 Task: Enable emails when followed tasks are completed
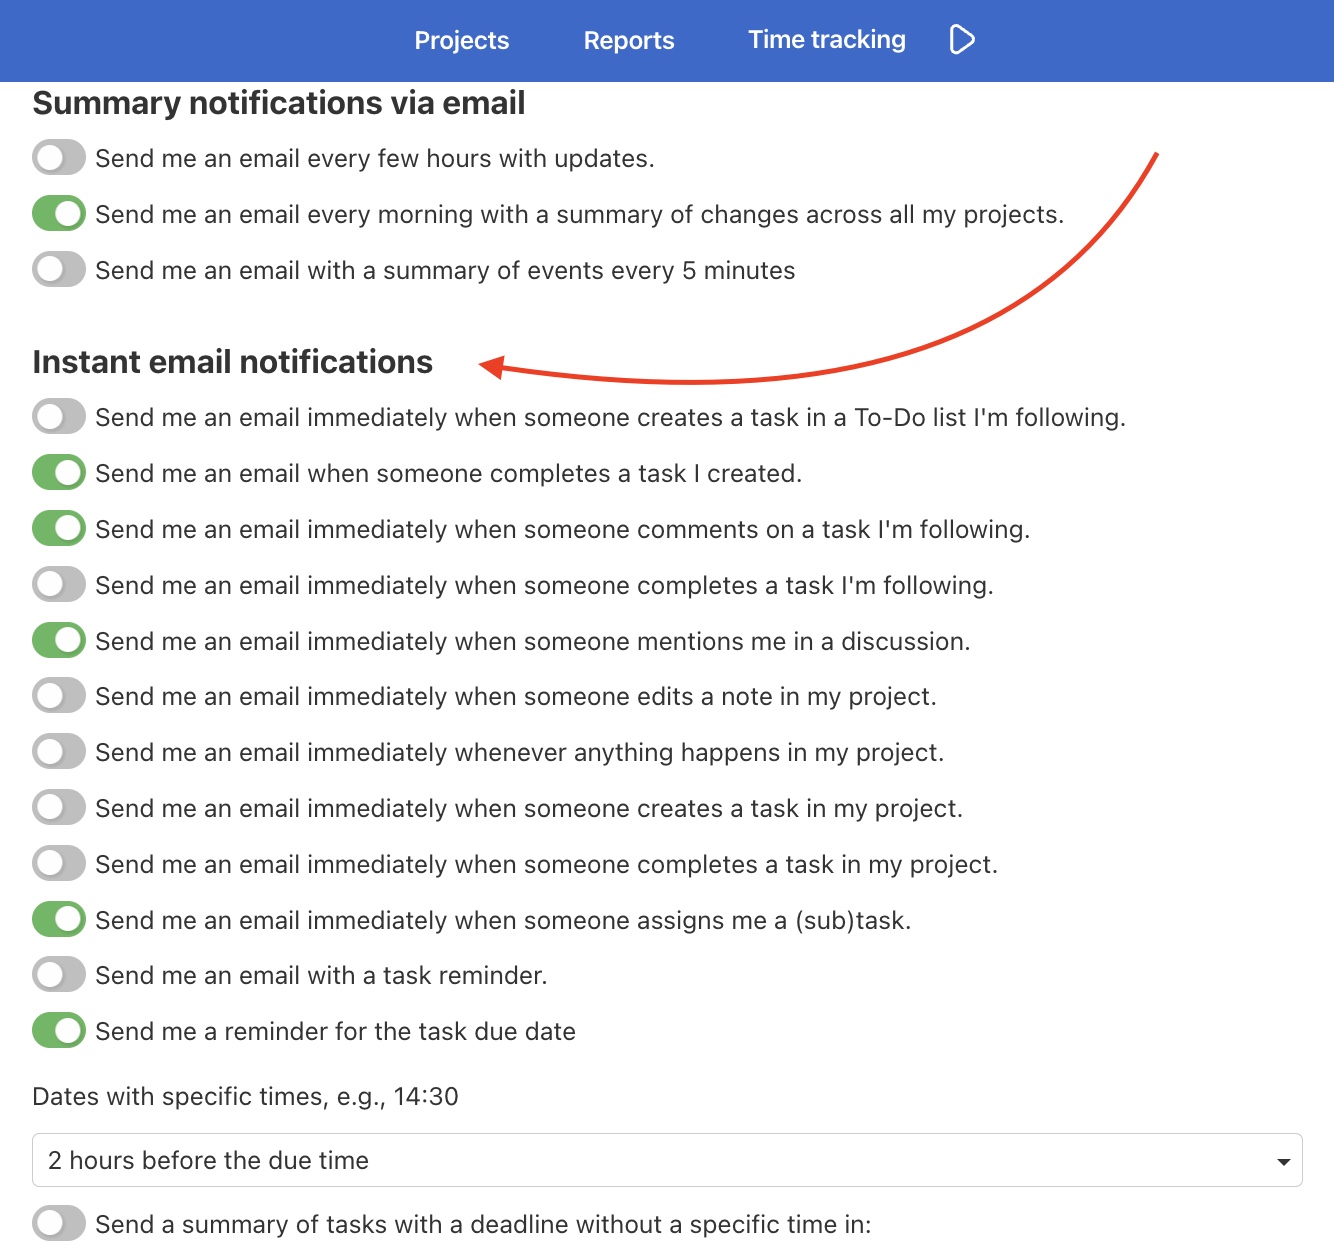[58, 585]
